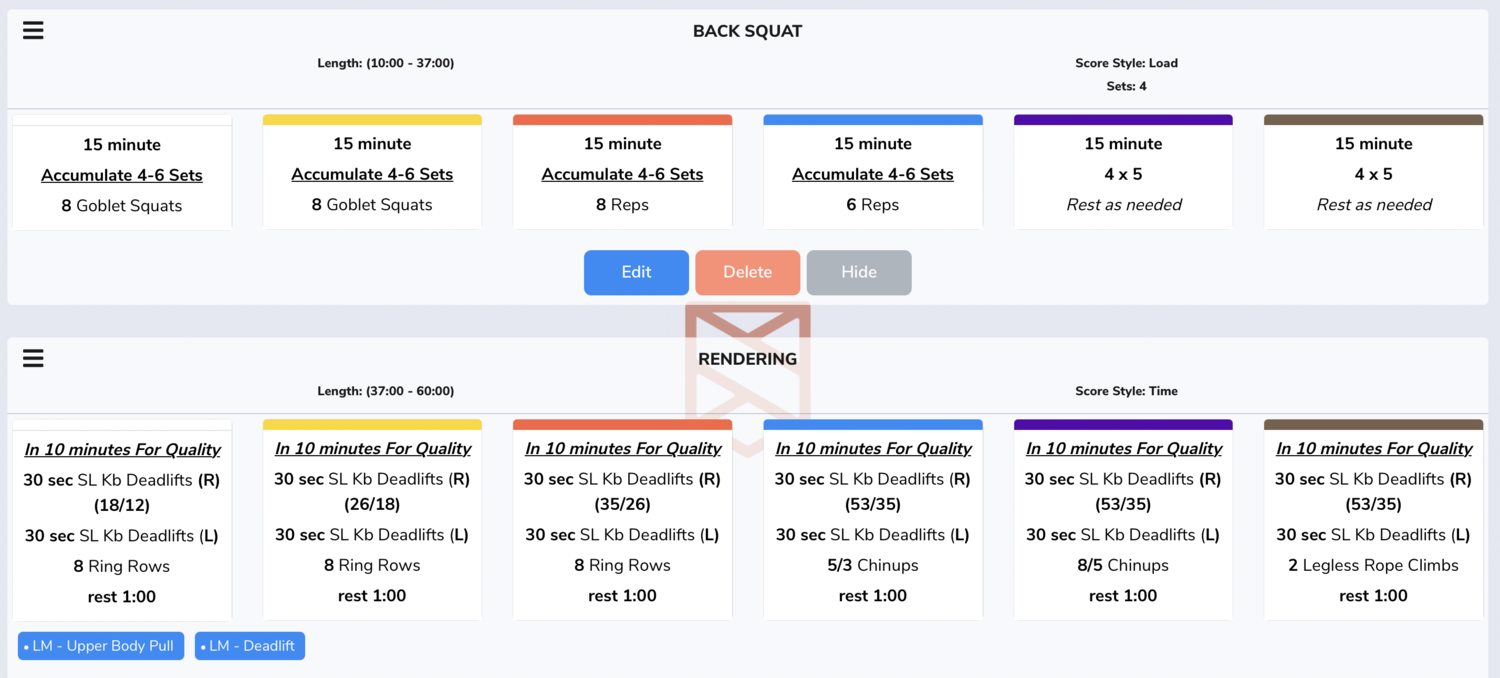Click 2 Legless Rope Climbs text
Screen dimensions: 1500x678
(x=1374, y=565)
